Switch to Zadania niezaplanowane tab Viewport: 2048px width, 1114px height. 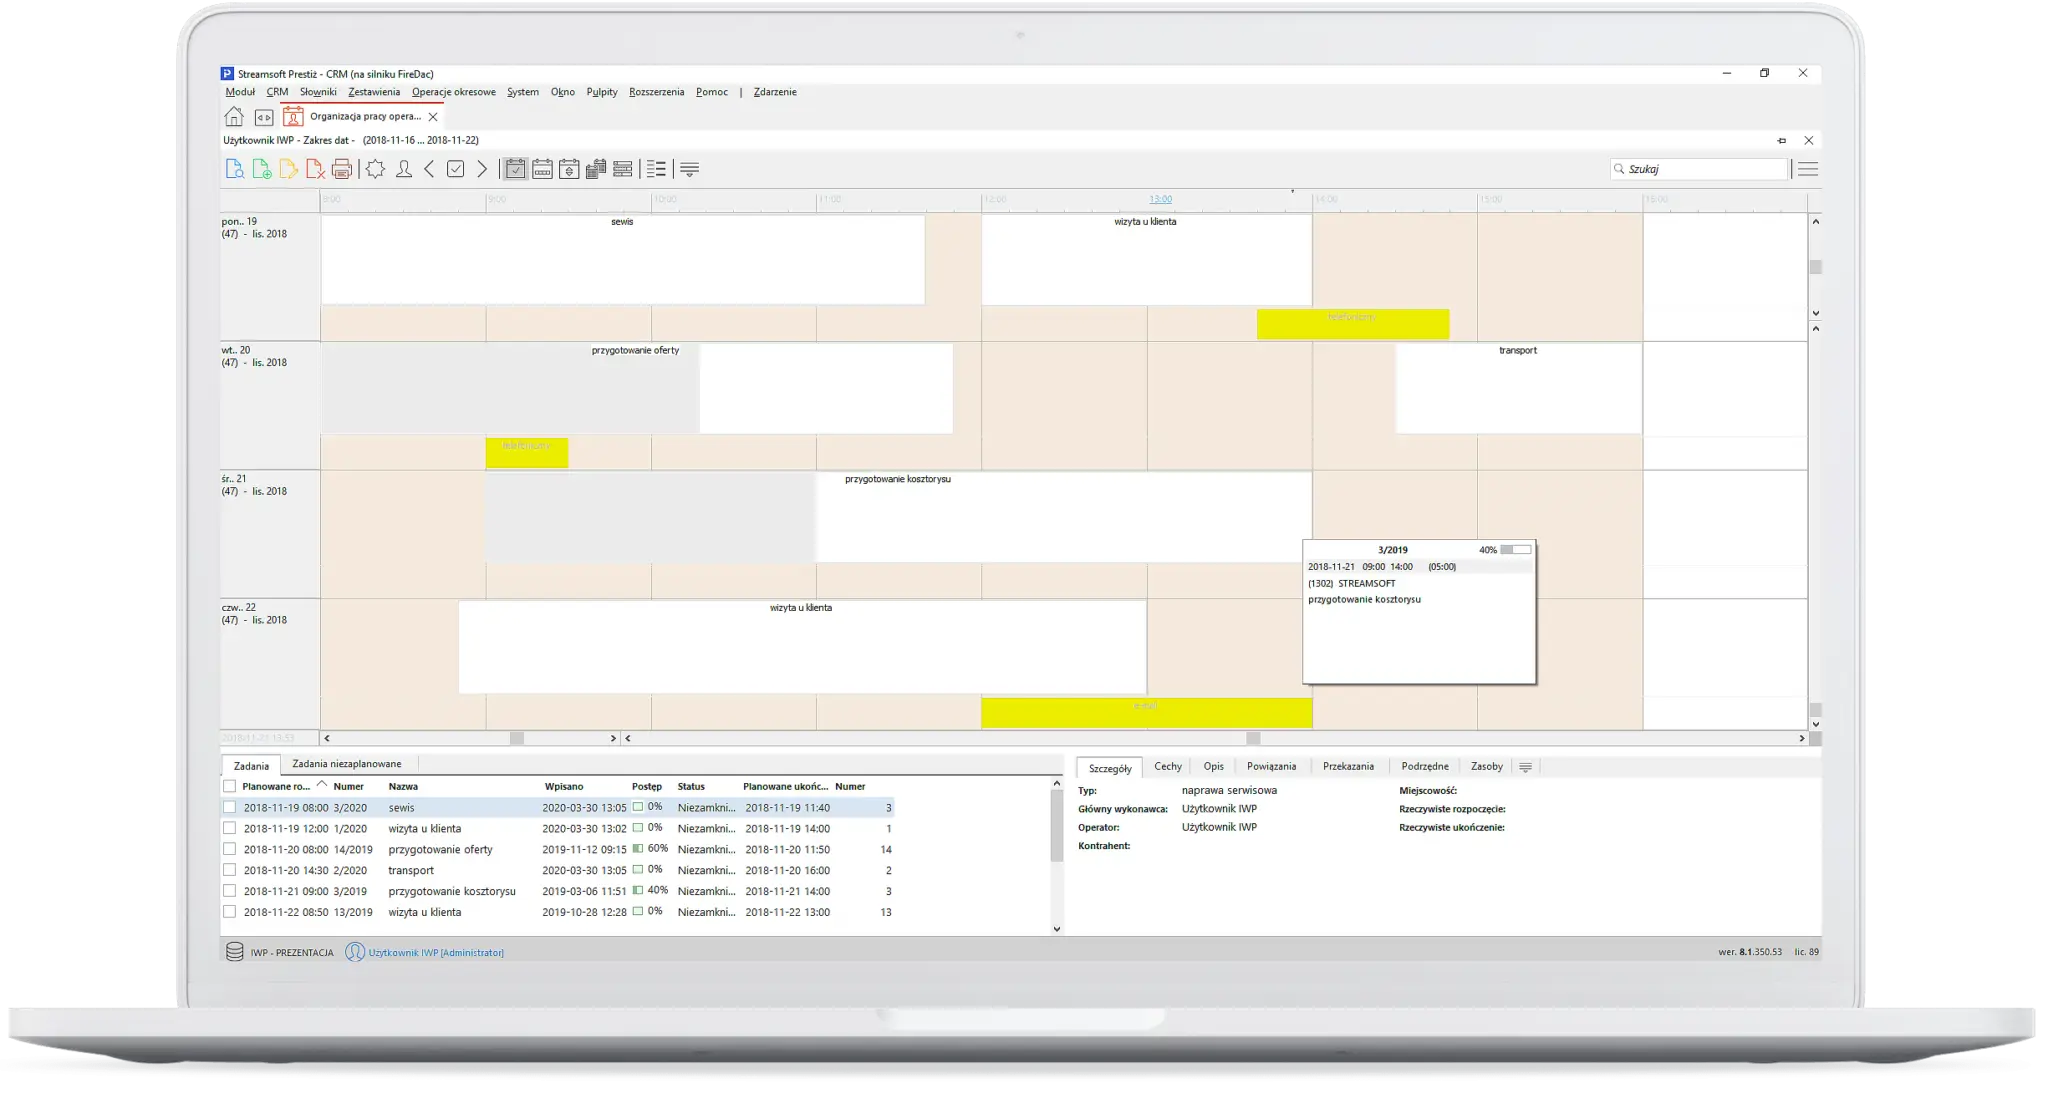(x=346, y=764)
